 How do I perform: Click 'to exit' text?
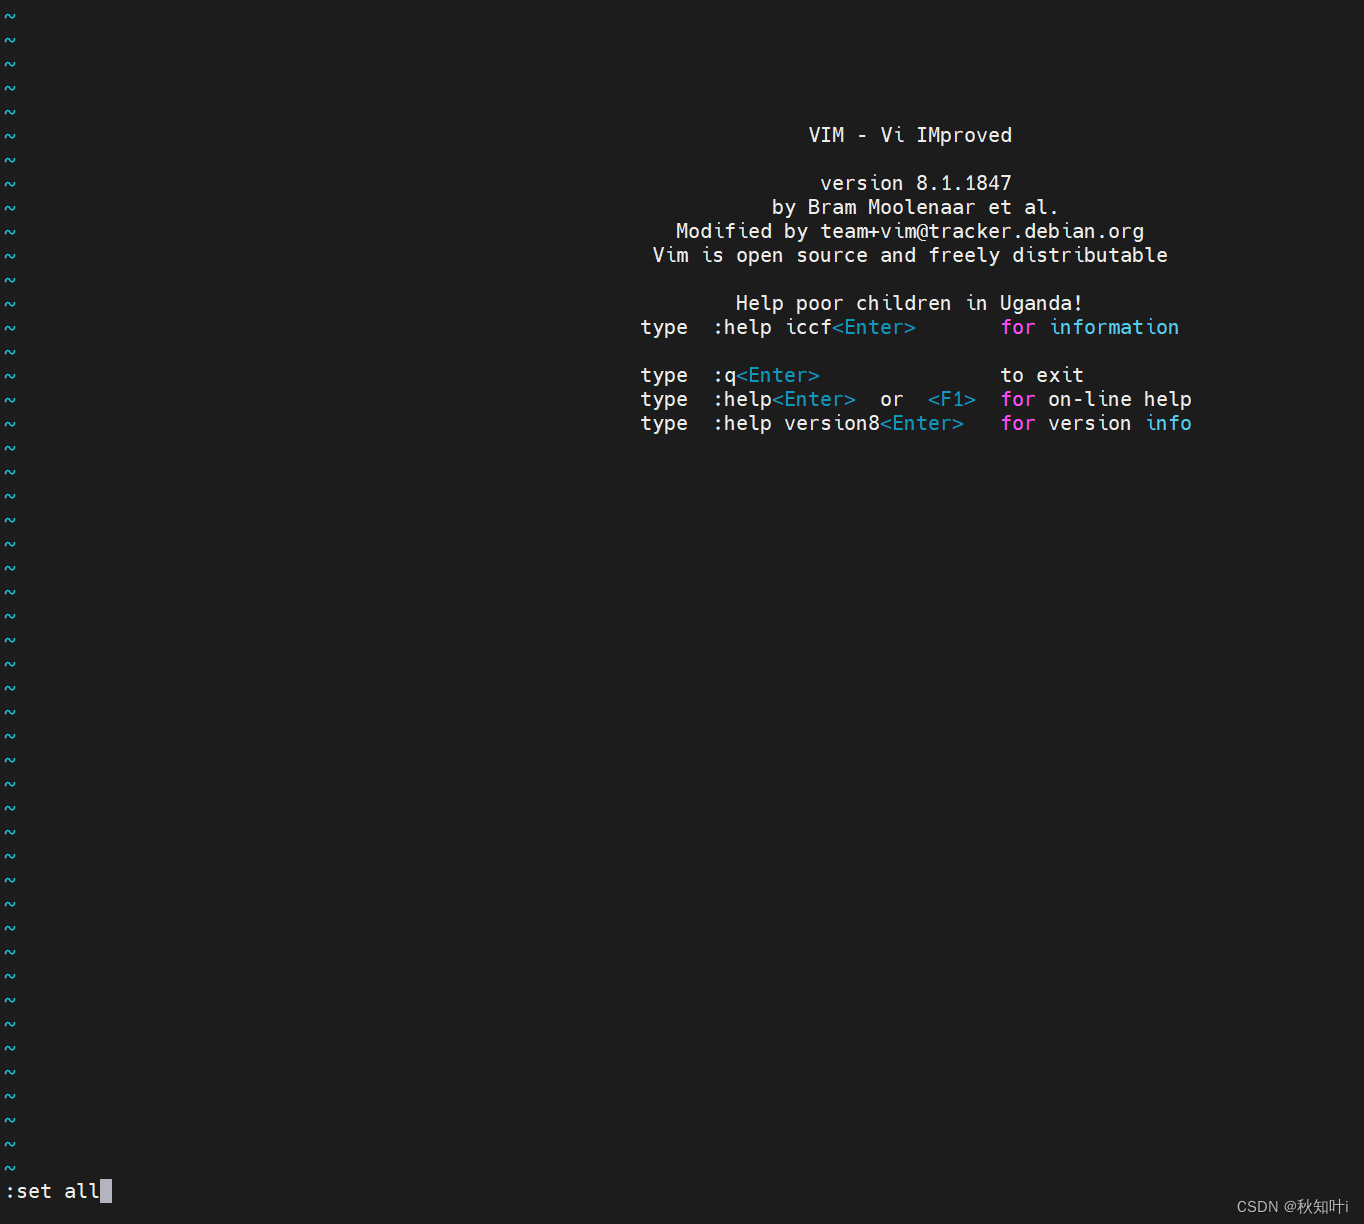tap(1042, 375)
